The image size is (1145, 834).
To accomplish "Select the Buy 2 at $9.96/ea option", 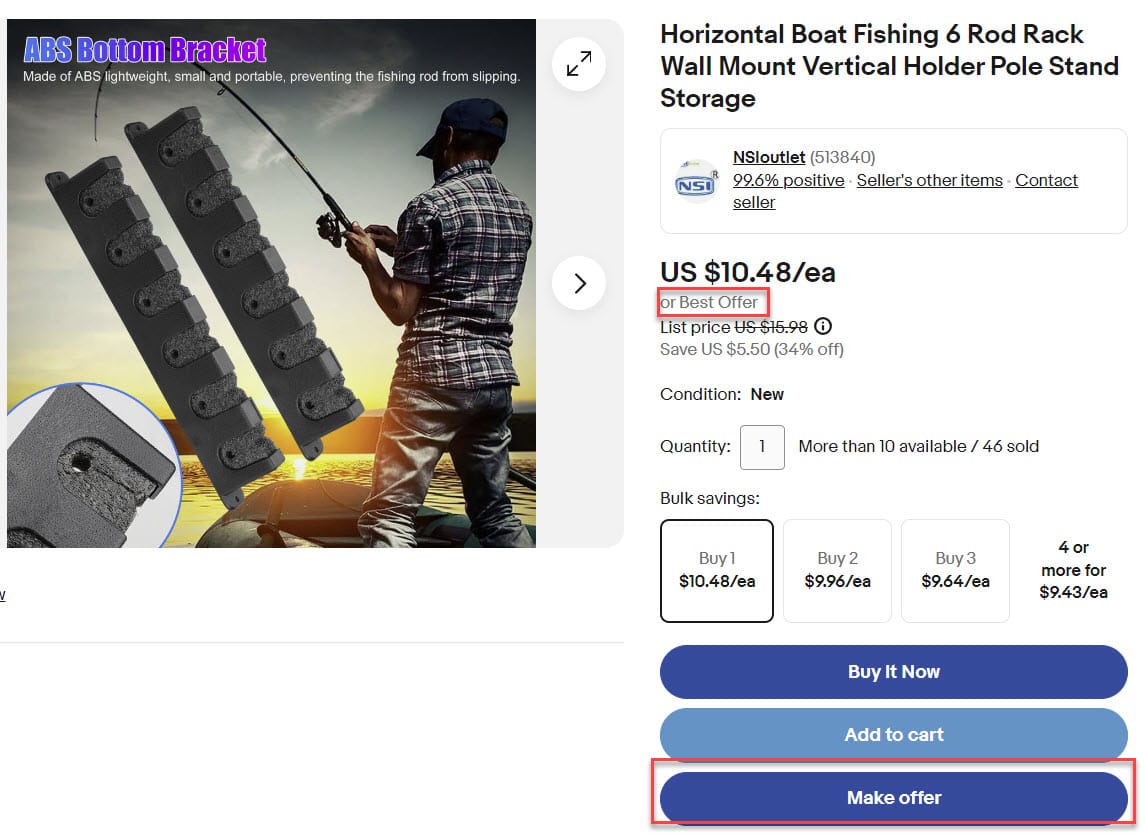I will tap(837, 570).
